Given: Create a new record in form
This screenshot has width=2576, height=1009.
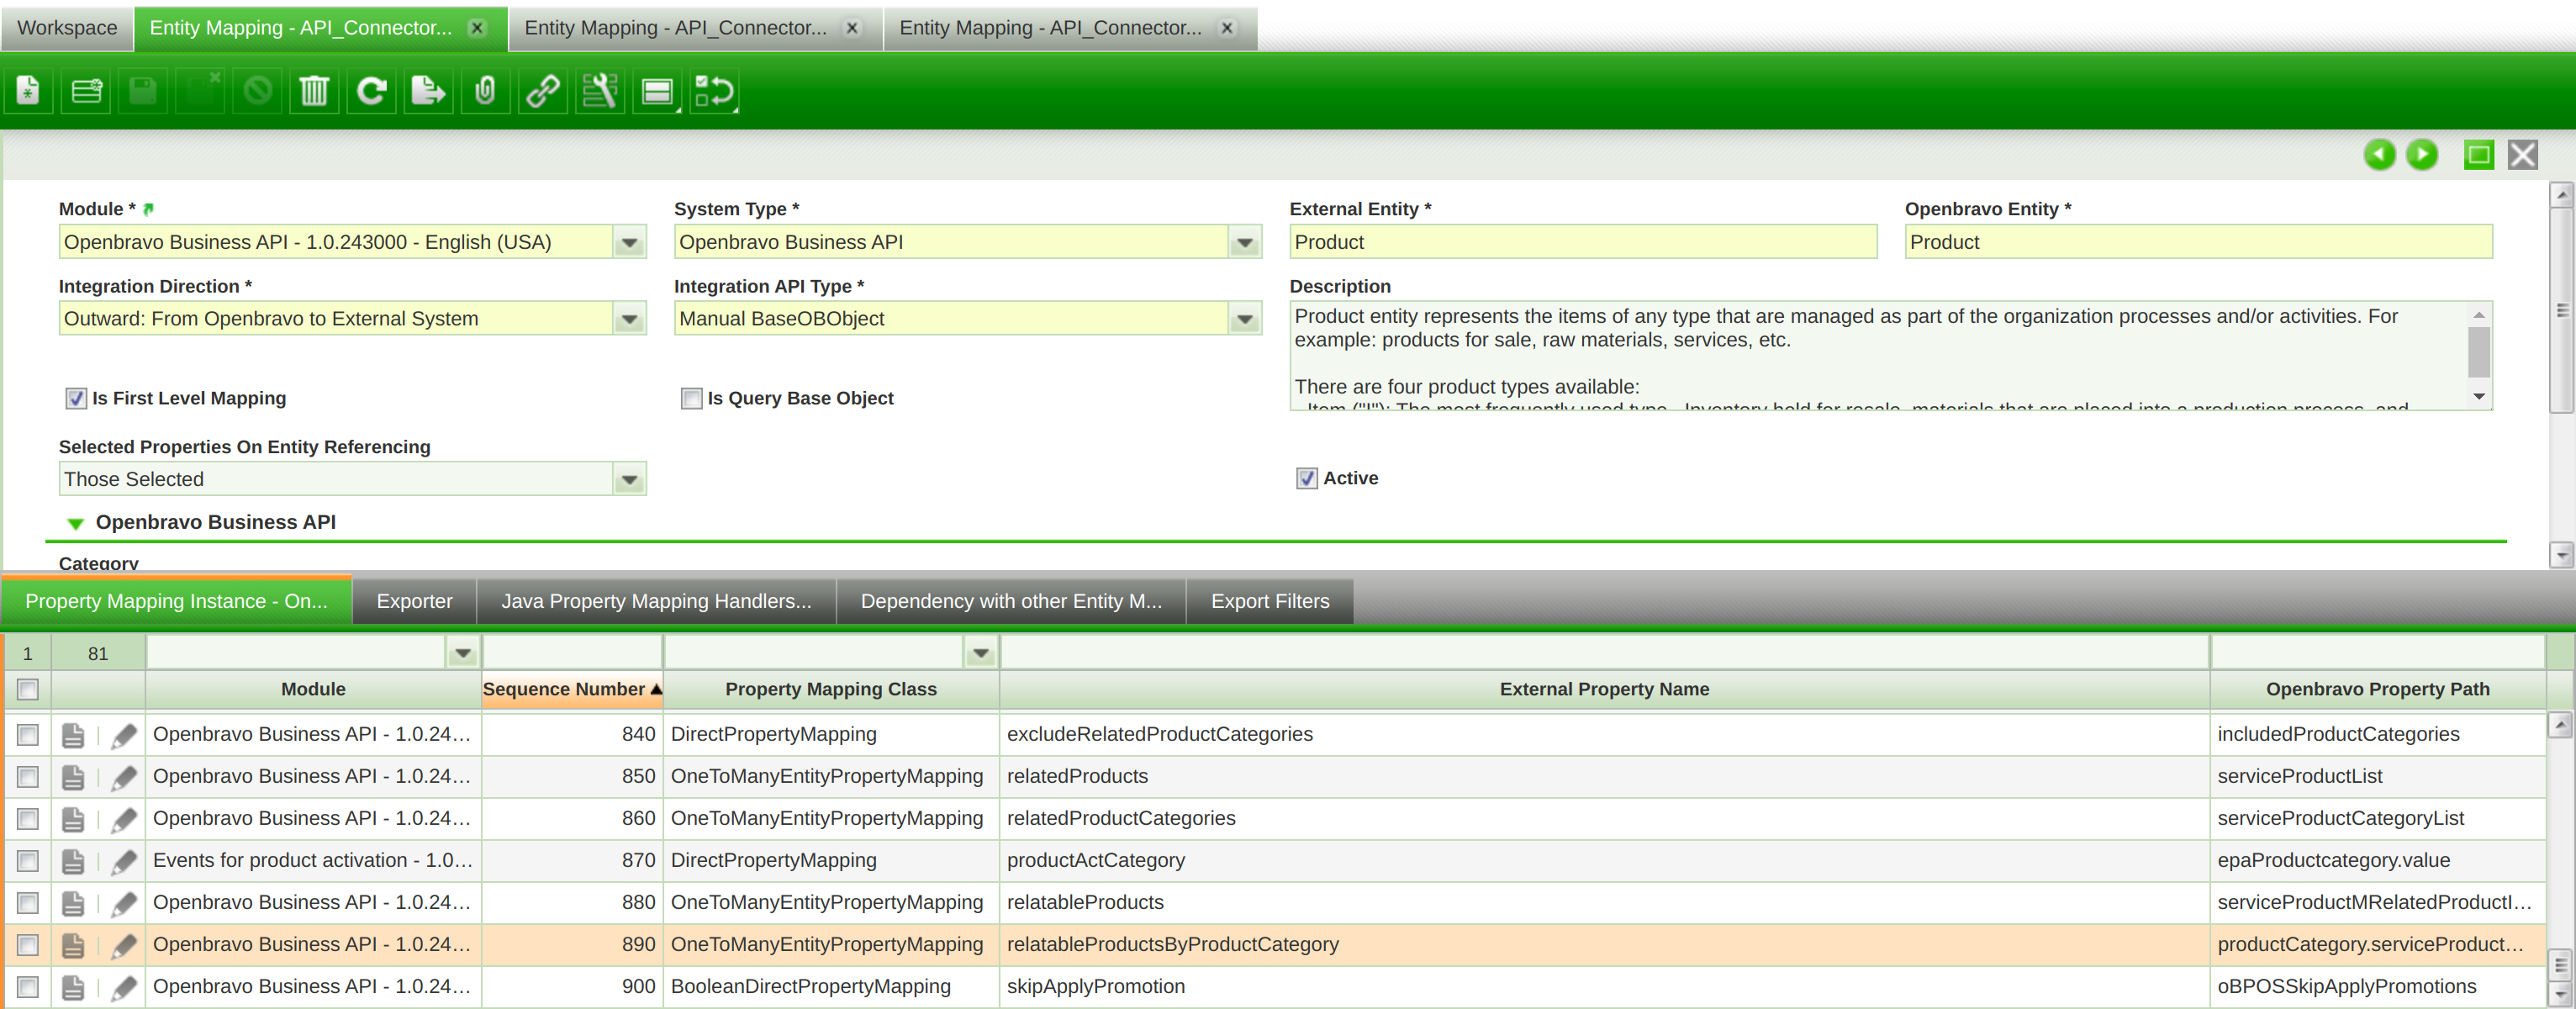Looking at the screenshot, I should click(x=28, y=92).
